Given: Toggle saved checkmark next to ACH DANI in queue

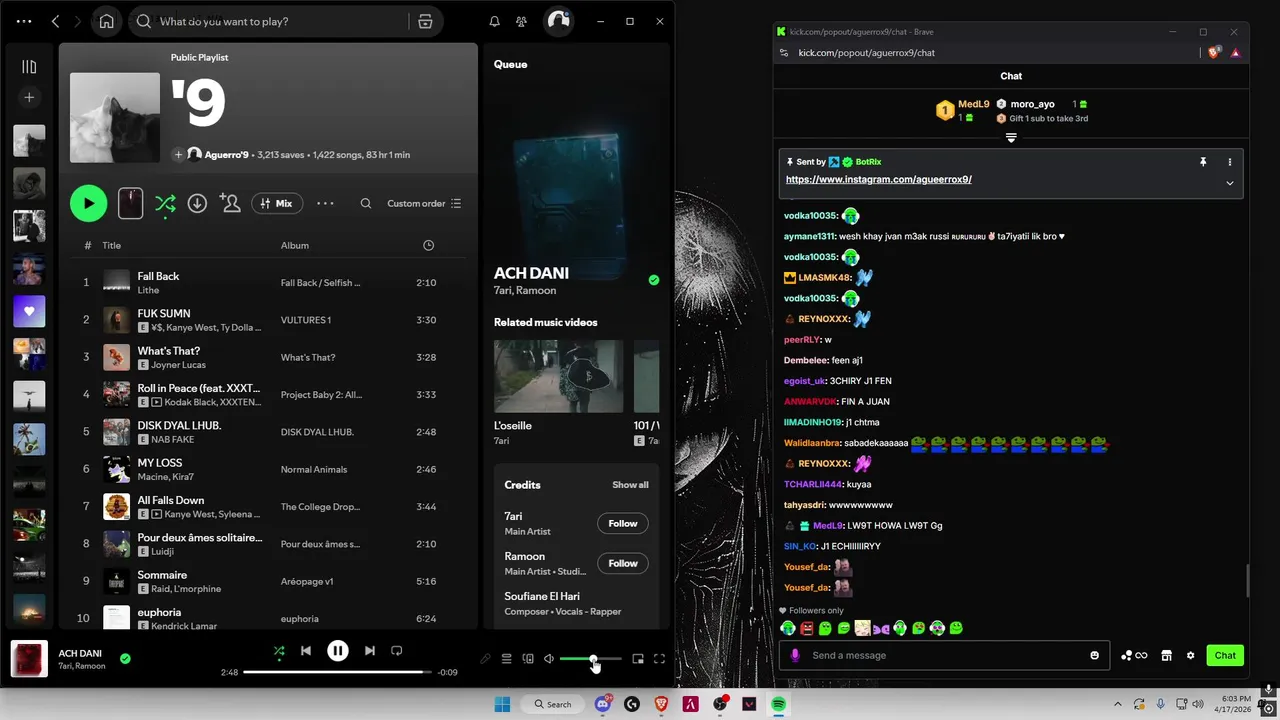Looking at the screenshot, I should [653, 280].
